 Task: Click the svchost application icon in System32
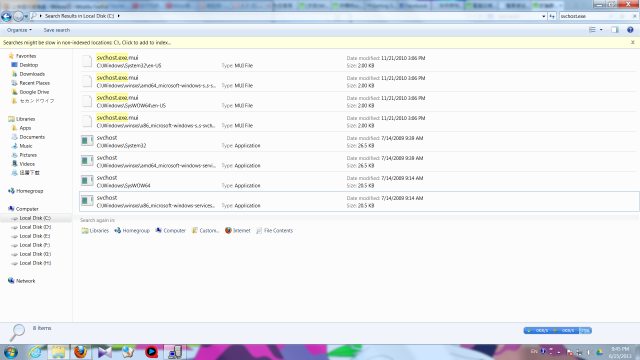pos(87,141)
